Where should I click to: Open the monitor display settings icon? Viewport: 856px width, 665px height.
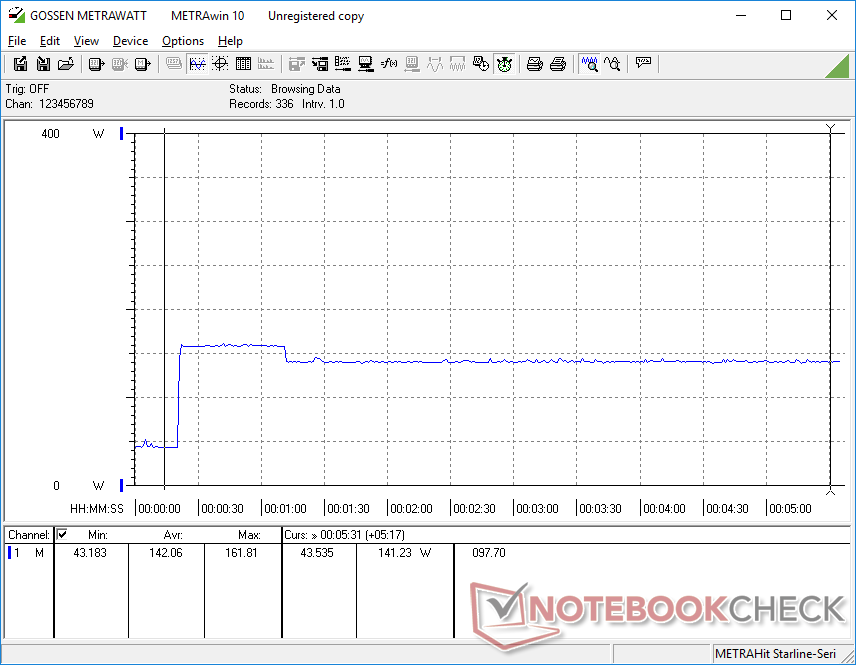(366, 64)
